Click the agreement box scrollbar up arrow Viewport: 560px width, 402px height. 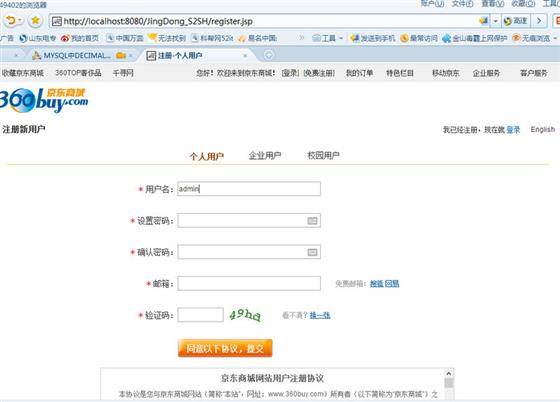tap(449, 373)
